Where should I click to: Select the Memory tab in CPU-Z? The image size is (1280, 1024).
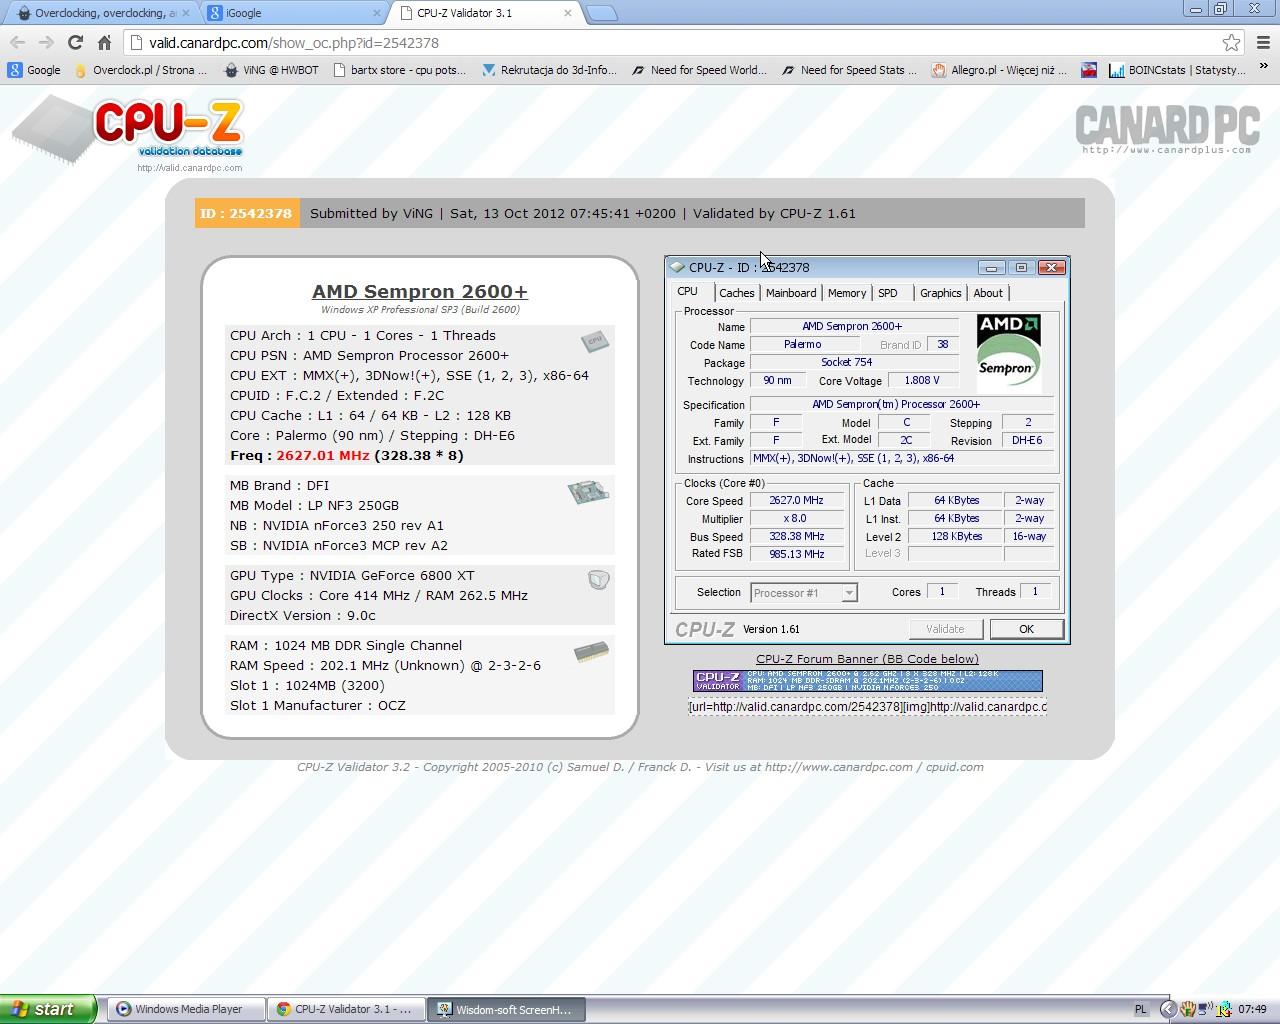(847, 293)
